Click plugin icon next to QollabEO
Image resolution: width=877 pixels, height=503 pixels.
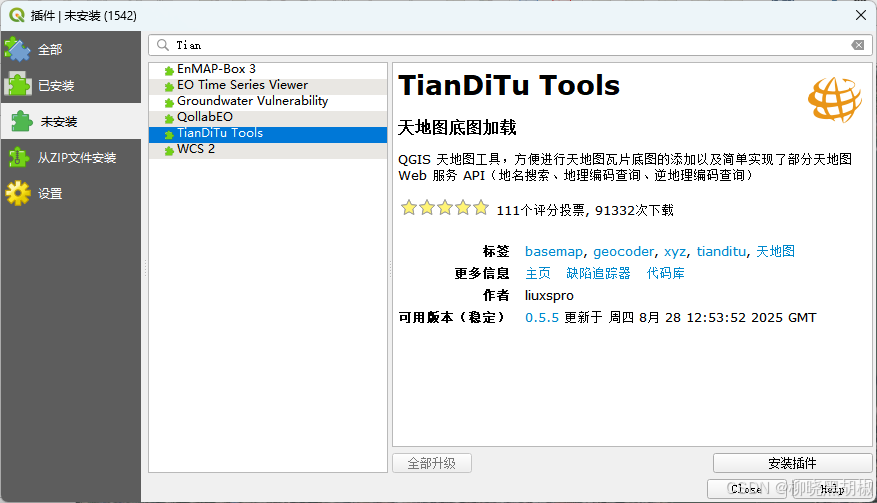[169, 119]
